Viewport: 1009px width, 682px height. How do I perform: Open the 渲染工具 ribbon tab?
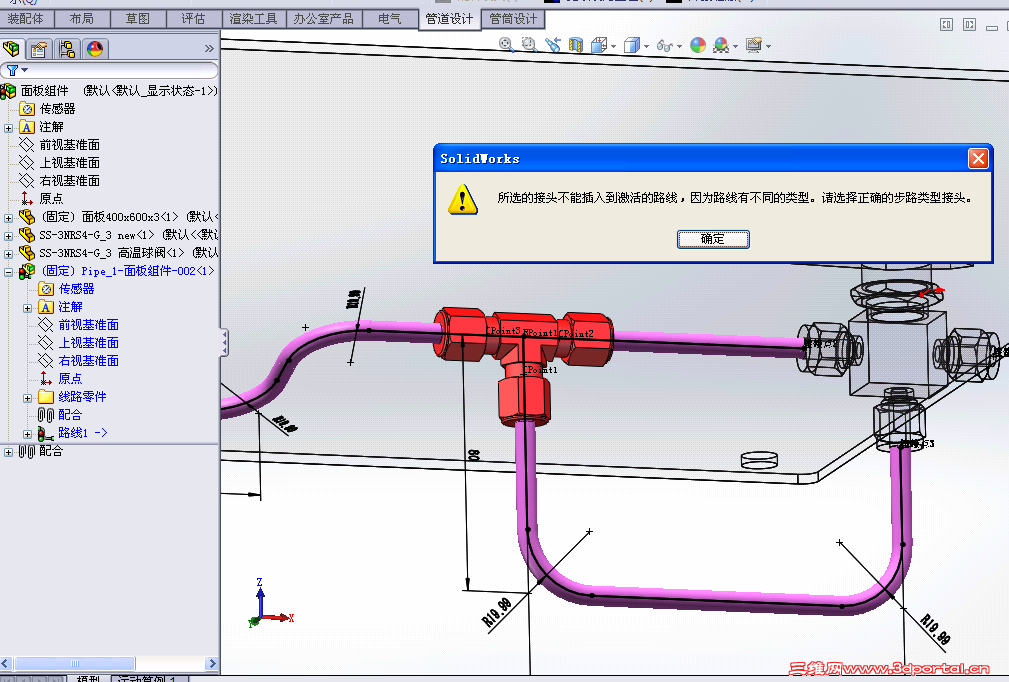tap(253, 19)
